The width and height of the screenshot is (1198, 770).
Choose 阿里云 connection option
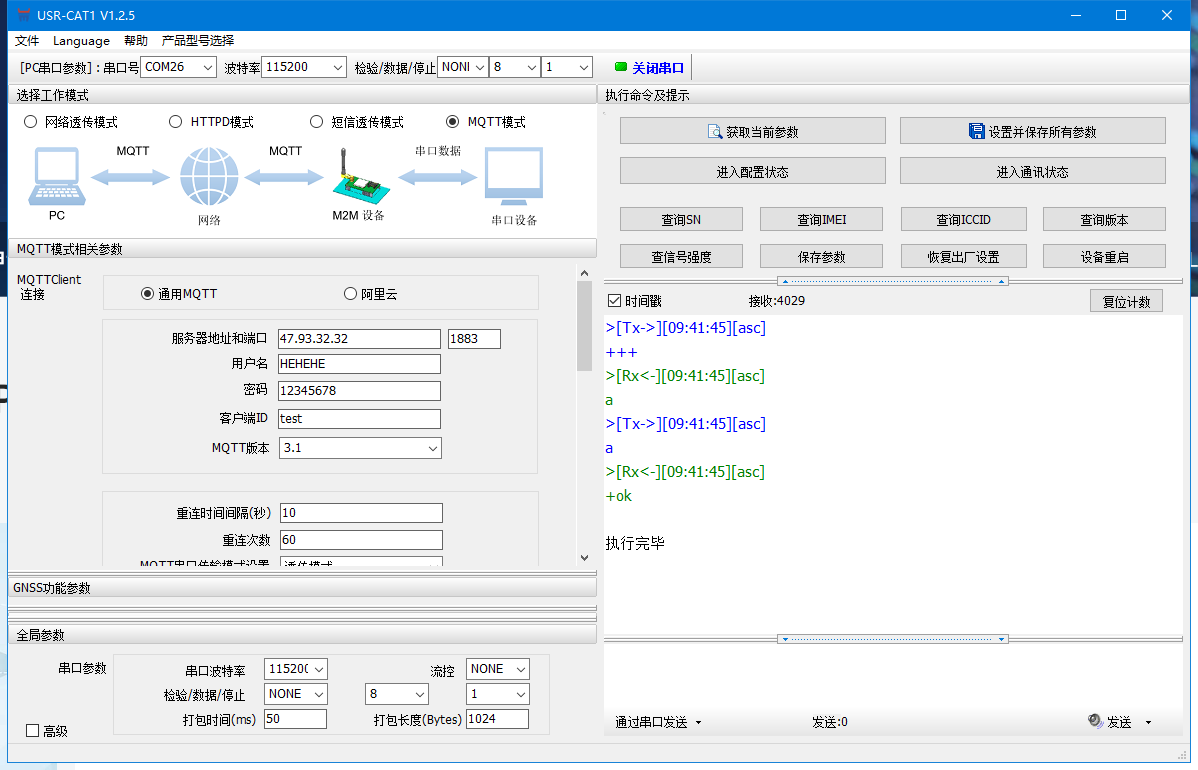(351, 294)
